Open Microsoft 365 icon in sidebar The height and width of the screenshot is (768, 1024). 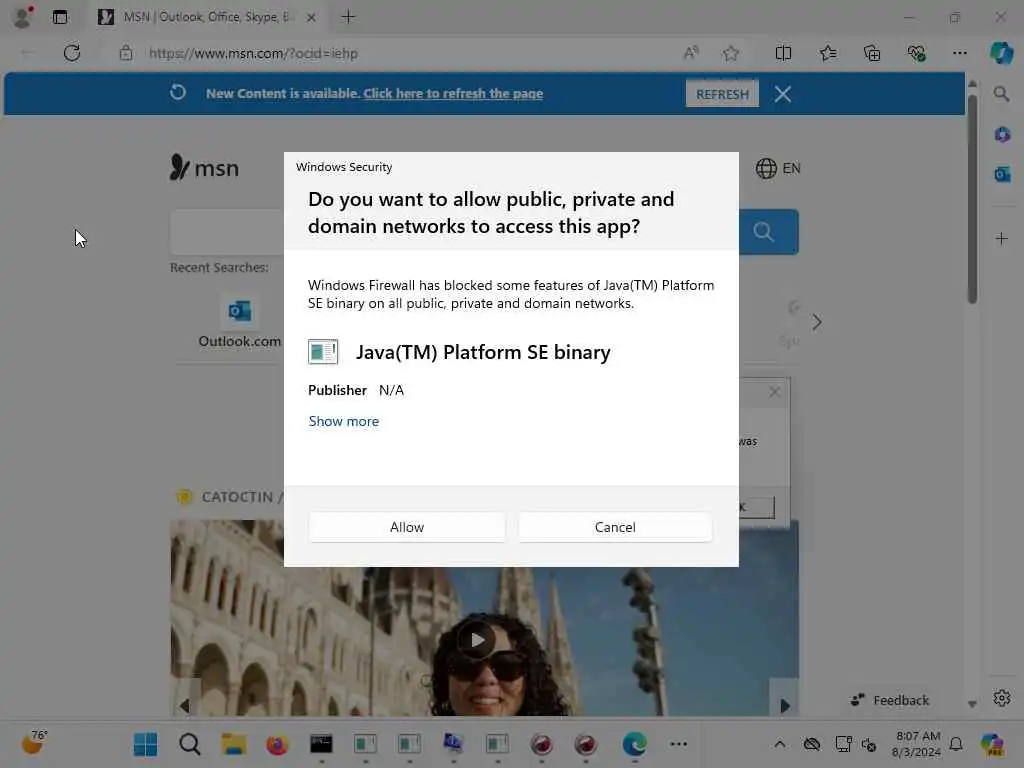tap(1002, 135)
